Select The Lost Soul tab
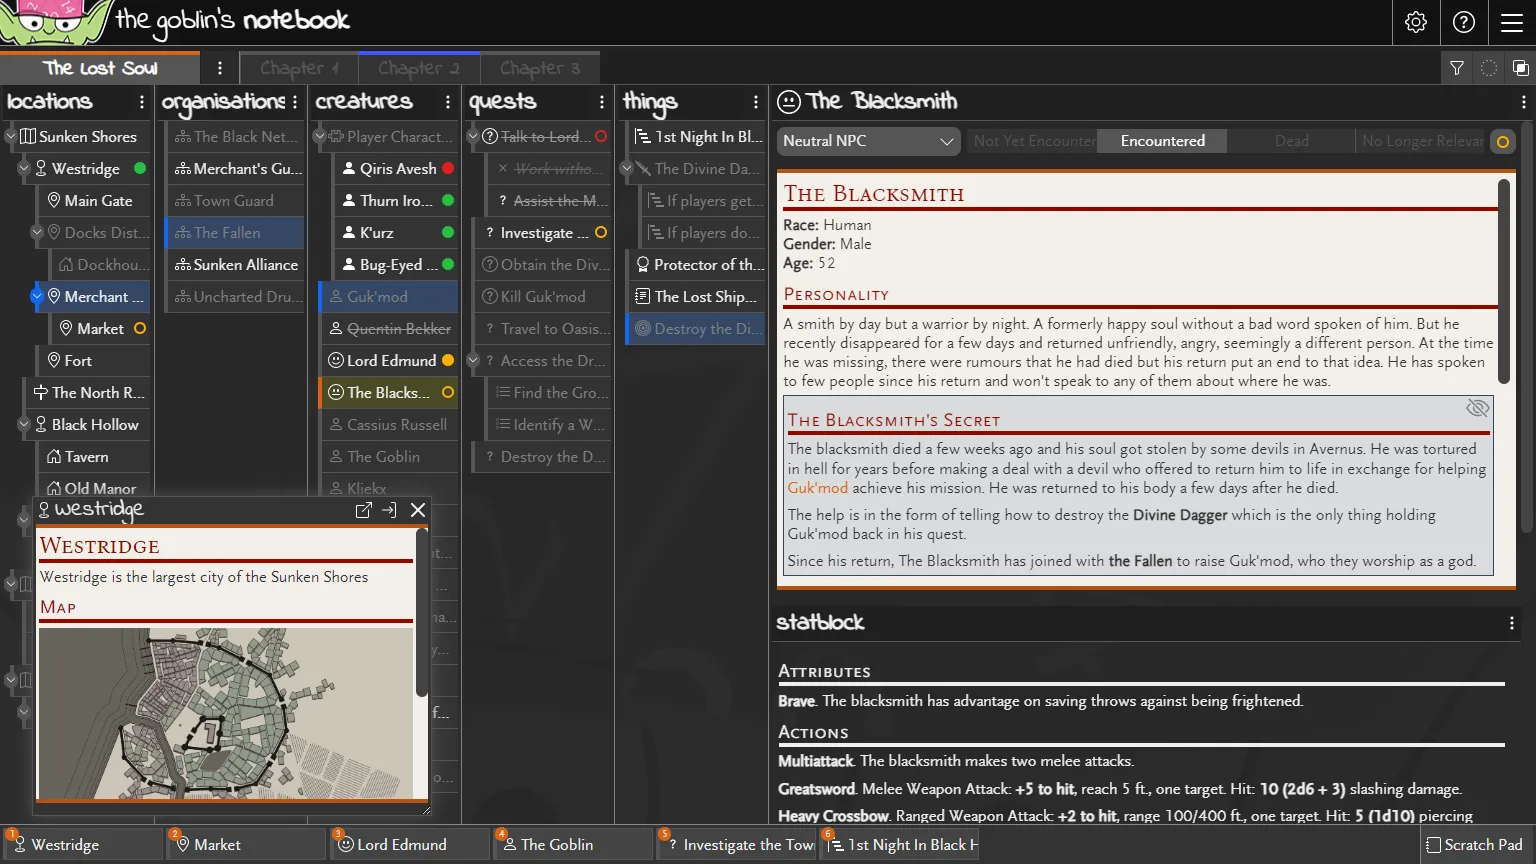This screenshot has width=1536, height=864. 101,68
